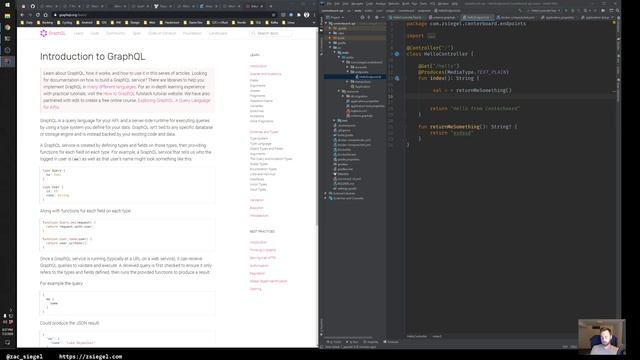Open the Game Dev bookmarks folder
The width and height of the screenshot is (640, 360).
tap(194, 22)
